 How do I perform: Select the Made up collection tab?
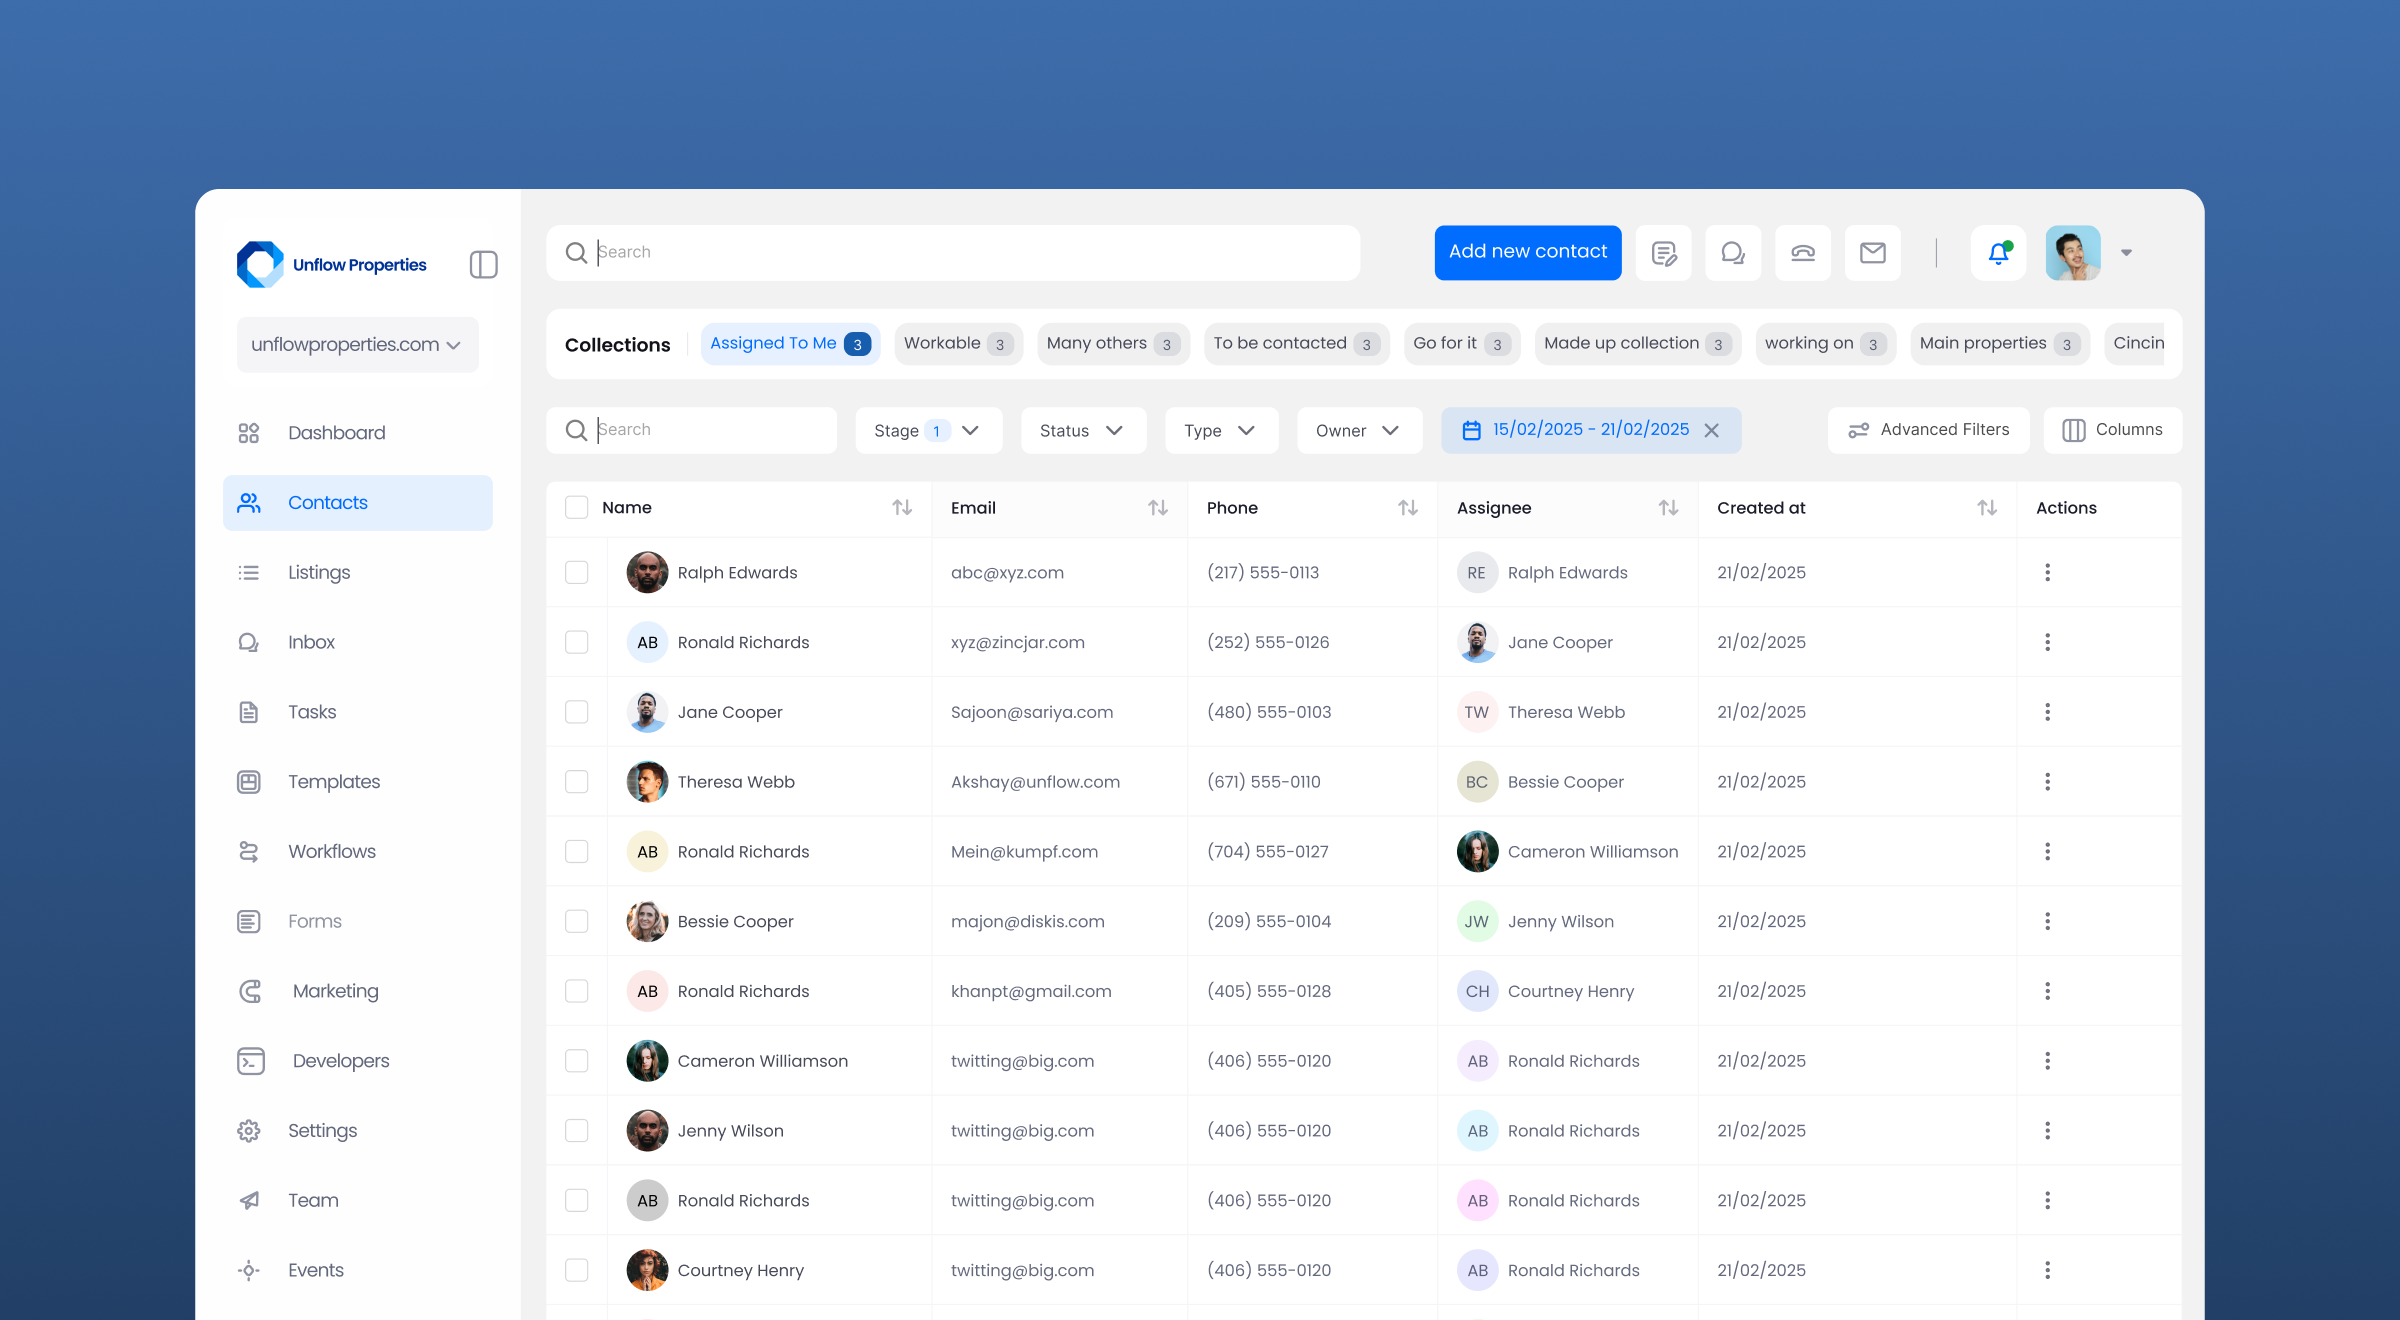[1637, 344]
